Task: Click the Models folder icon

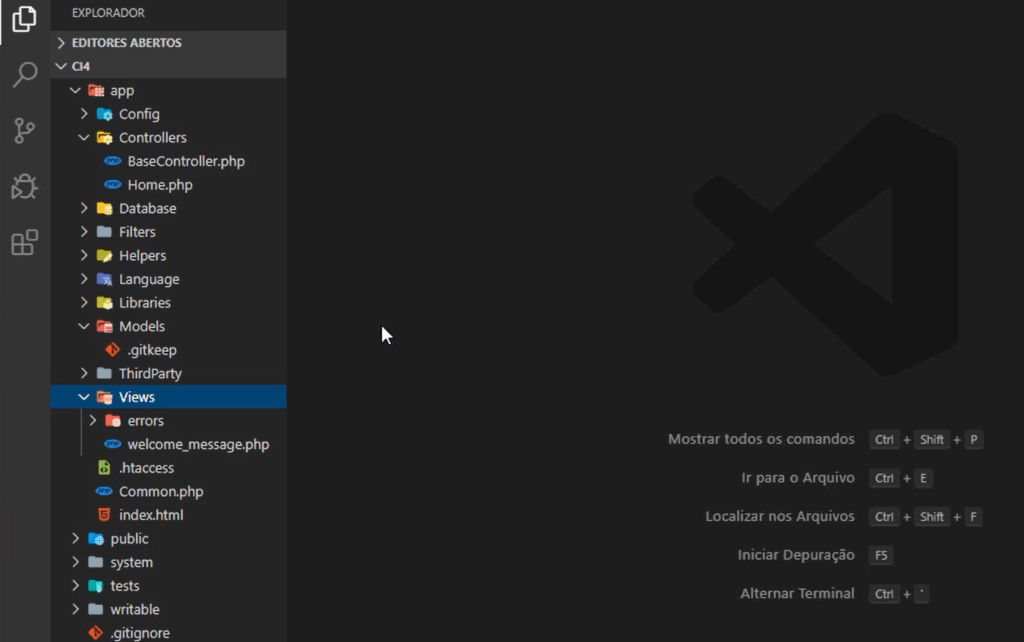Action: (104, 326)
